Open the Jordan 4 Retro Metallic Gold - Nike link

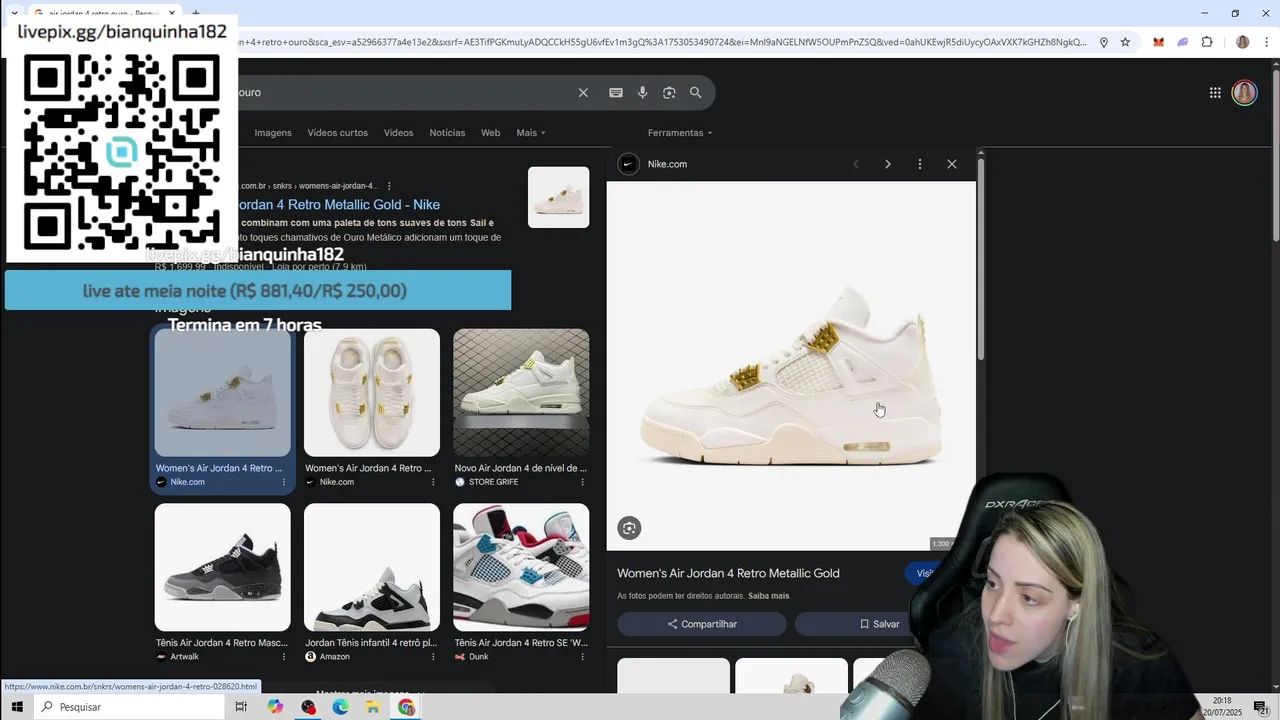[340, 205]
